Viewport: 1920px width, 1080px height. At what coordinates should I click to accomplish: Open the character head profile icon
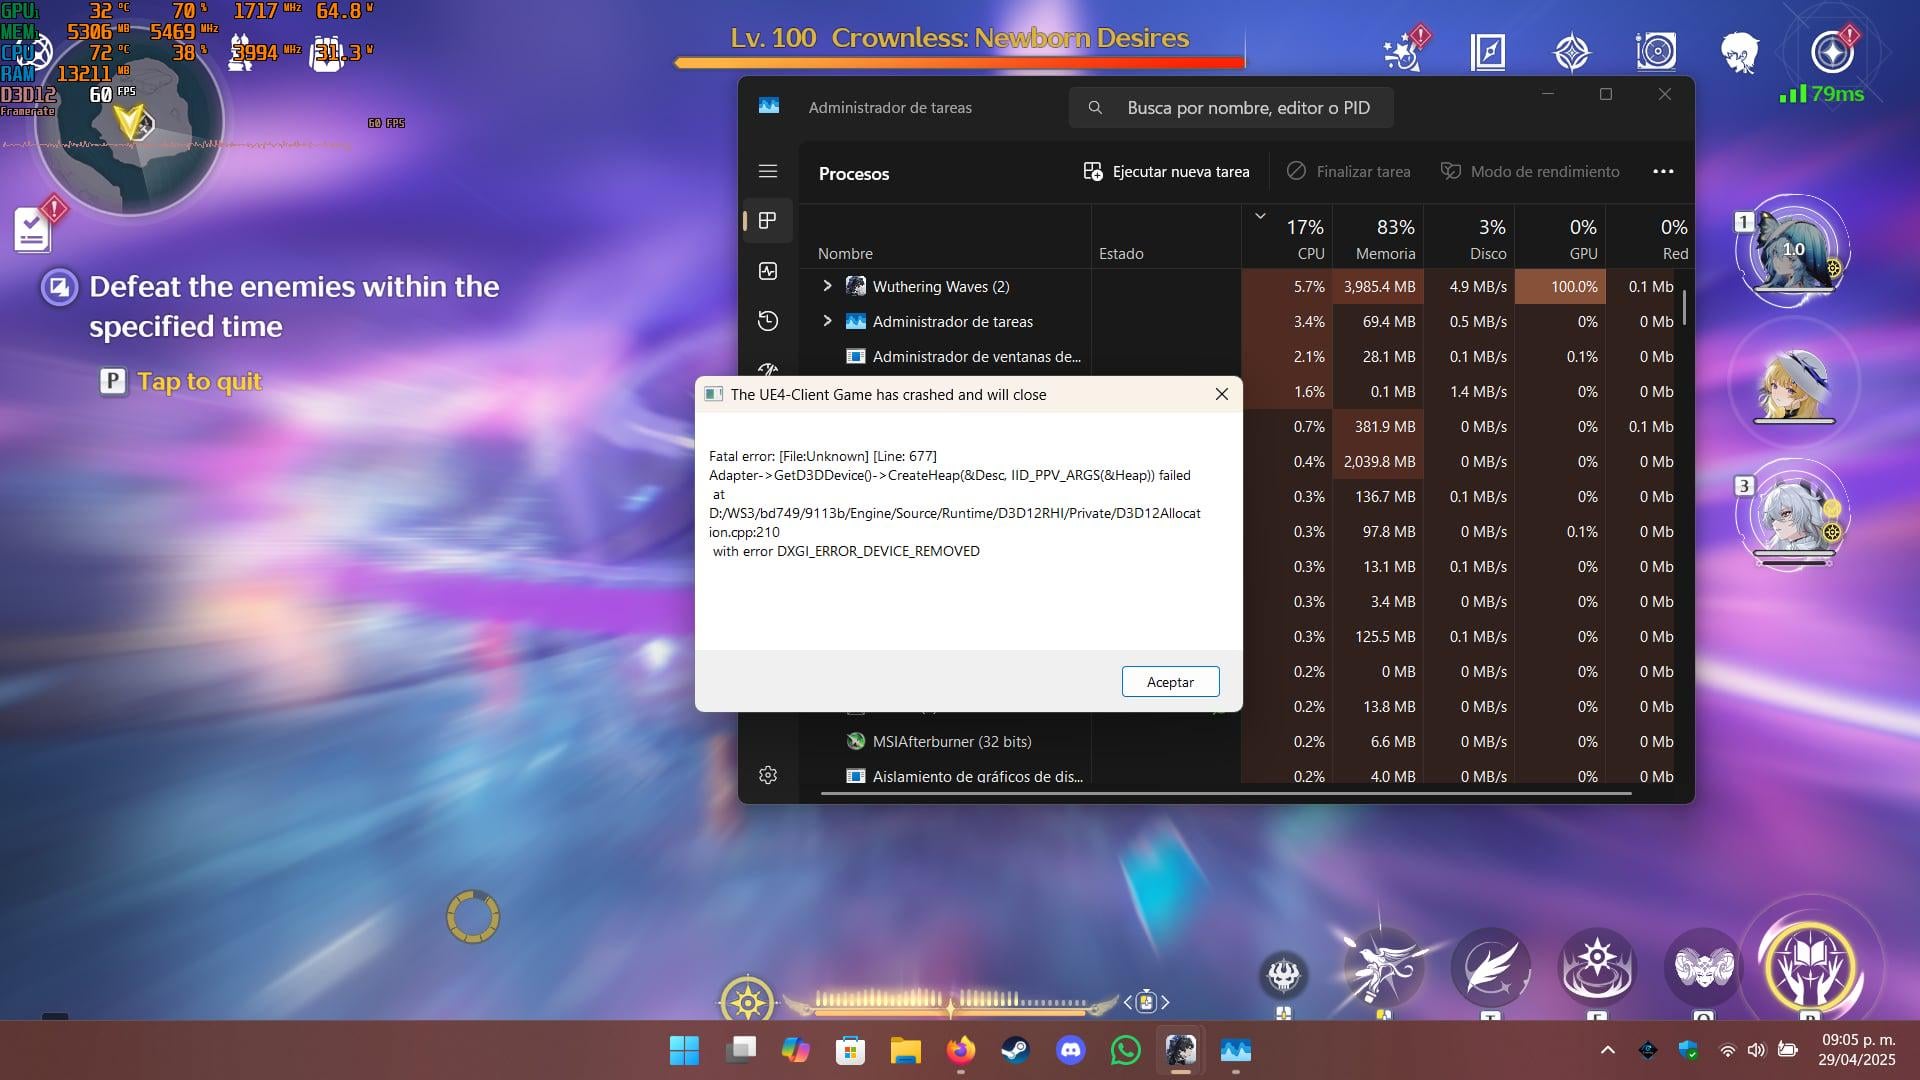(x=1740, y=52)
